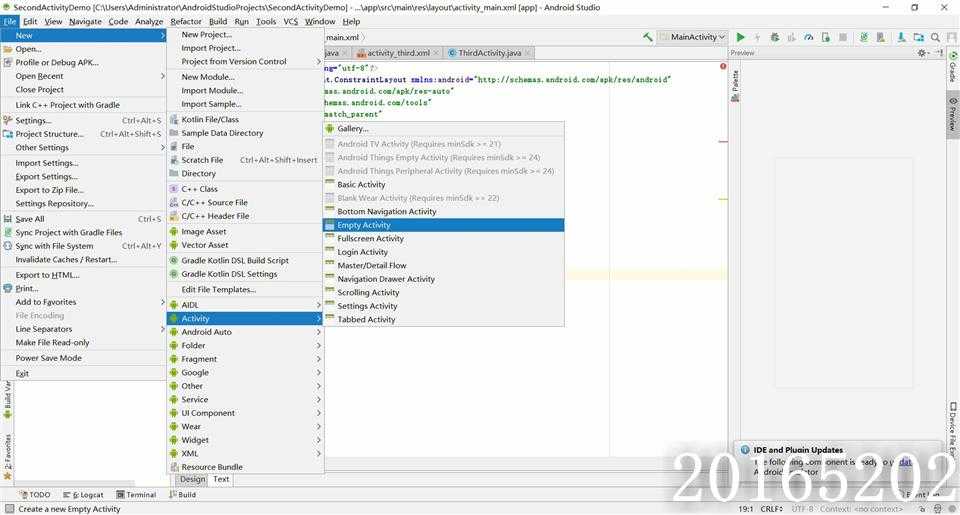Expand the XML submenu

pyautogui.click(x=245, y=453)
